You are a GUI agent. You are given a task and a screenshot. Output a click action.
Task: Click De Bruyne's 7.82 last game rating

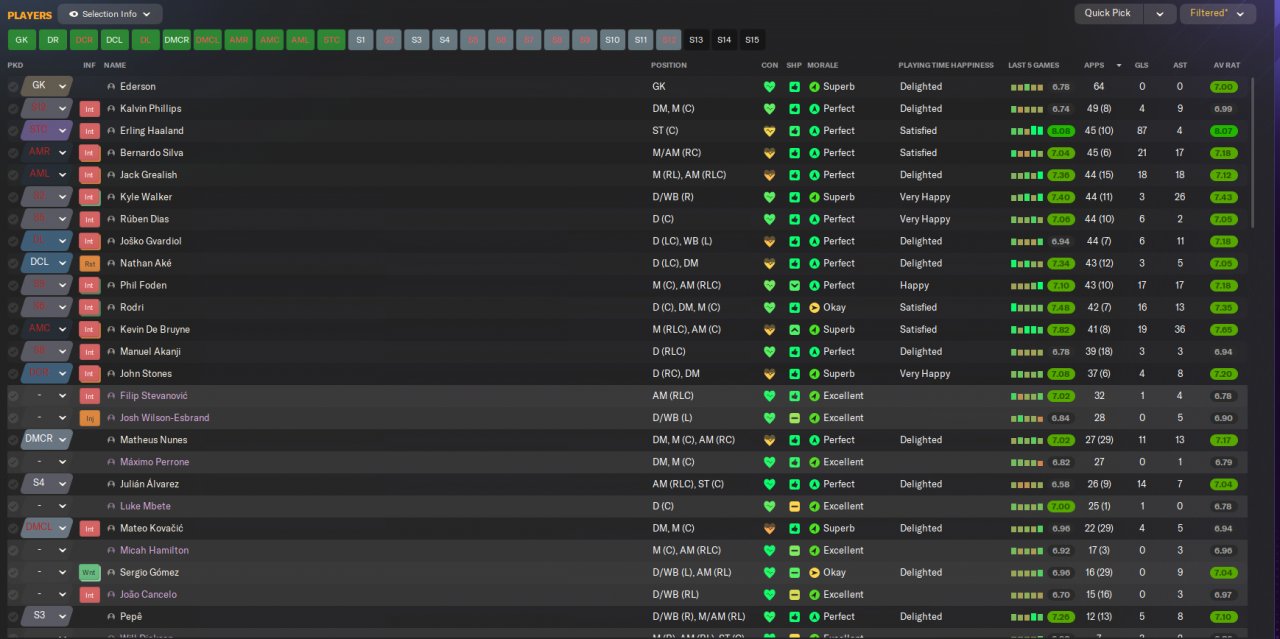[1061, 330]
